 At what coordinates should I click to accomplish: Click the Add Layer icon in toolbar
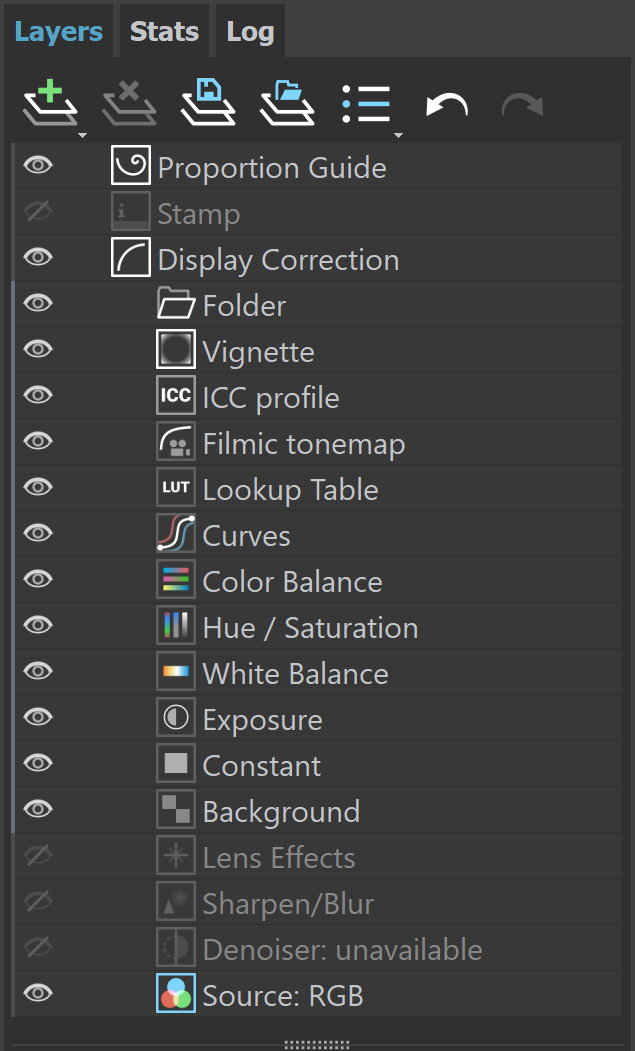[x=50, y=103]
